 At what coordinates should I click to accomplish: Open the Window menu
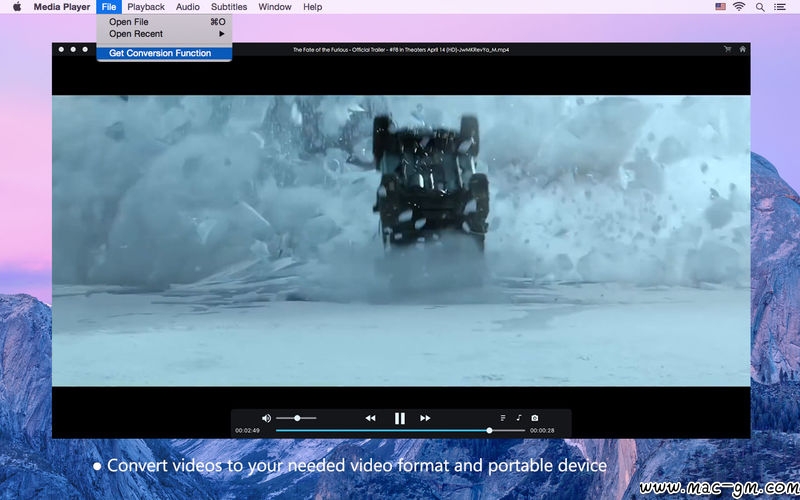[275, 7]
